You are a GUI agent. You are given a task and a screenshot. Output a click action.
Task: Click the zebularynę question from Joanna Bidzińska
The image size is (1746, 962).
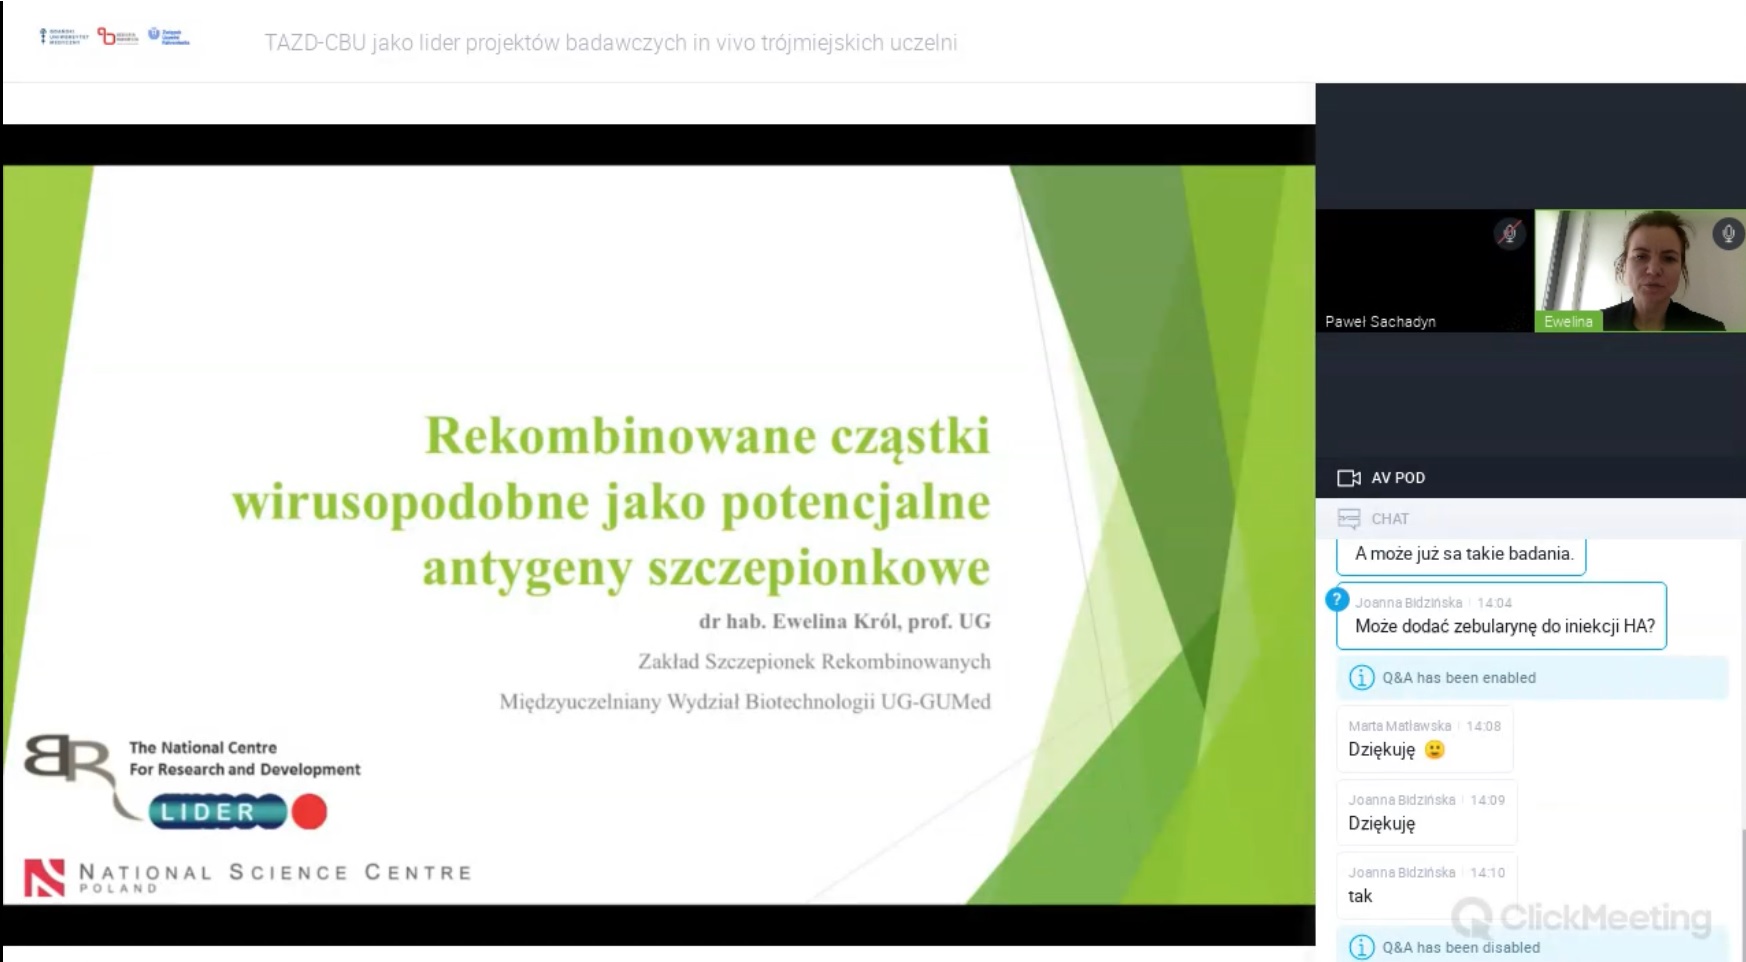click(1503, 626)
